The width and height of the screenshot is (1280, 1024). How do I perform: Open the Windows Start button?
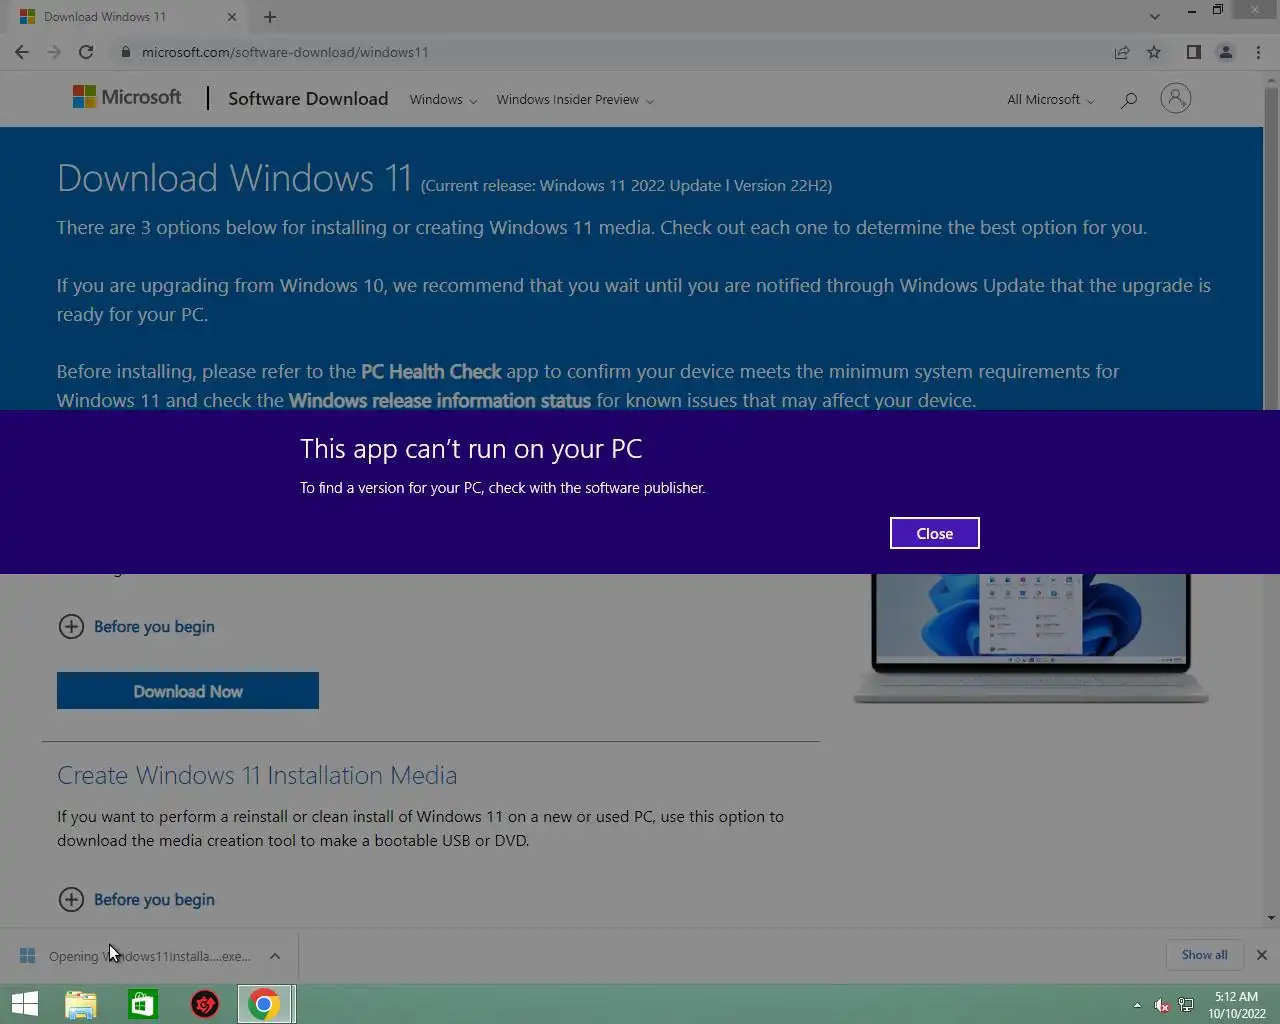[x=25, y=1004]
